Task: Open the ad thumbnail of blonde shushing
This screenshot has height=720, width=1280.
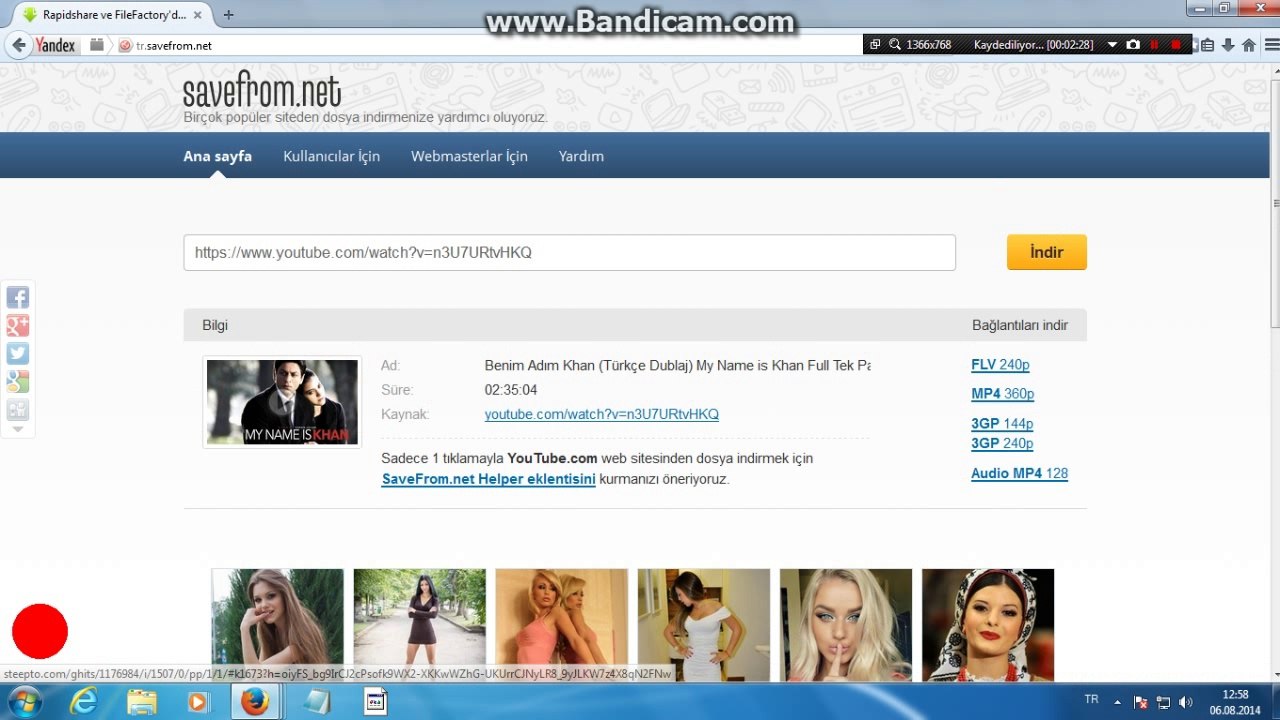Action: [846, 625]
